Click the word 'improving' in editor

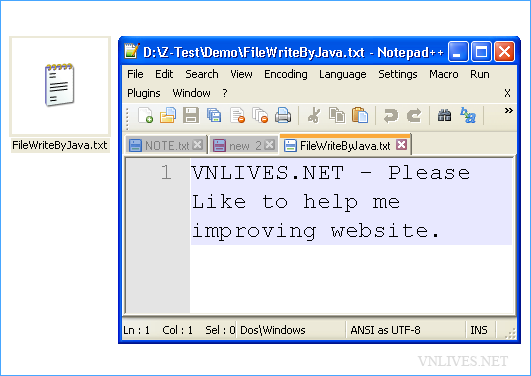(254, 232)
